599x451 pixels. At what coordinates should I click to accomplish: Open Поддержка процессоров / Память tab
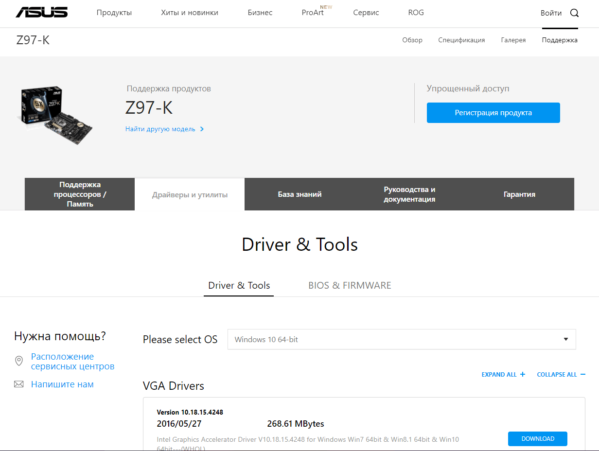pyautogui.click(x=80, y=194)
